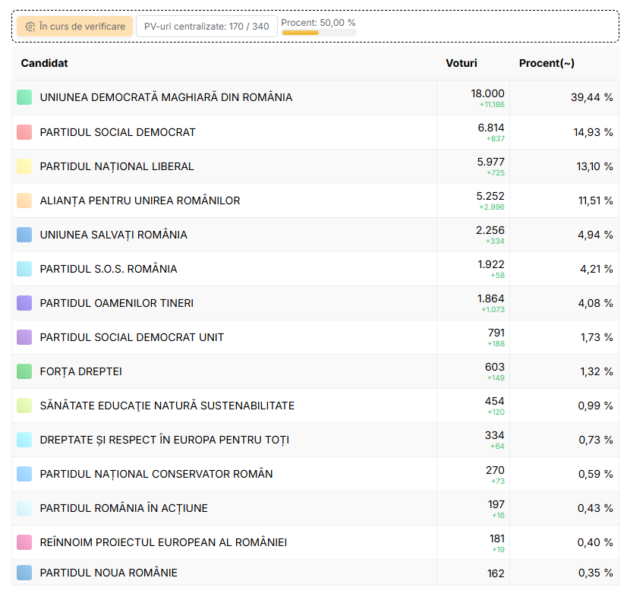Sort by the 'Voturi' column header
Image resolution: width=627 pixels, height=600 pixels.
(461, 63)
